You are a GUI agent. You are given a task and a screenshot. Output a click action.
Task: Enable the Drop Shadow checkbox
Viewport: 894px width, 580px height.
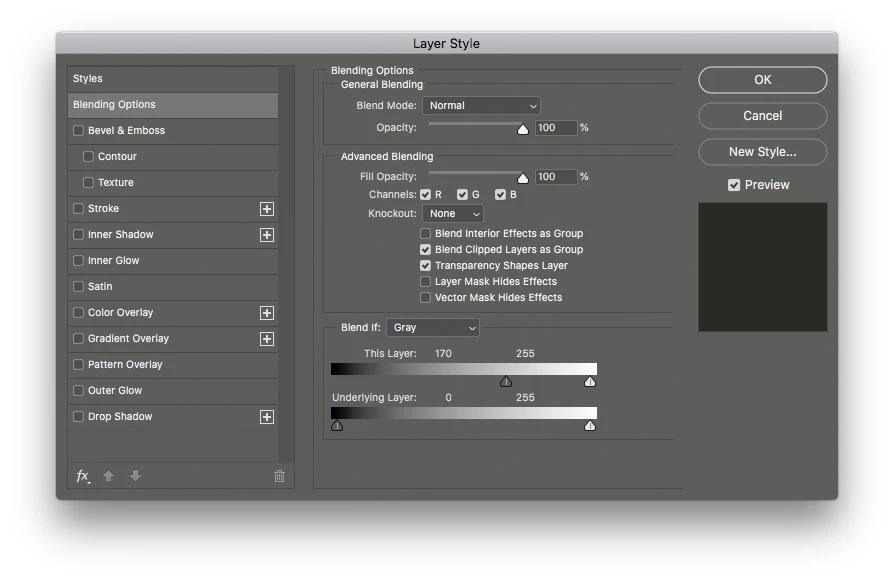pos(79,416)
